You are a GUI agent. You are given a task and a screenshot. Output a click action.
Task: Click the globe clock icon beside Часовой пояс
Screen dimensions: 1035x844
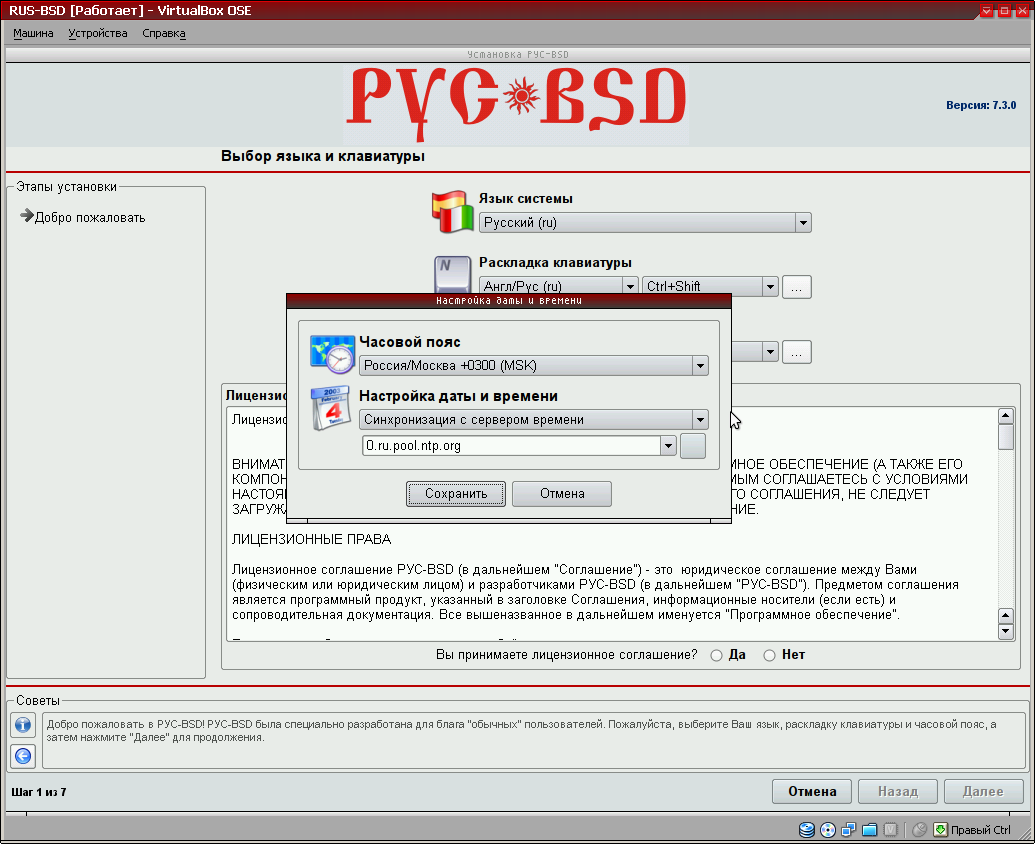coord(332,354)
